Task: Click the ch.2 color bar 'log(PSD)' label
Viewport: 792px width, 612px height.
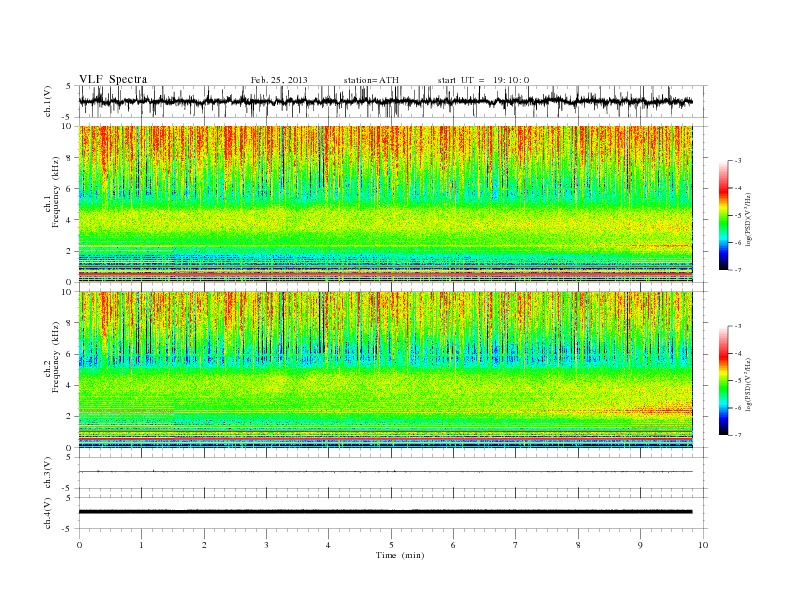Action: pyautogui.click(x=748, y=384)
